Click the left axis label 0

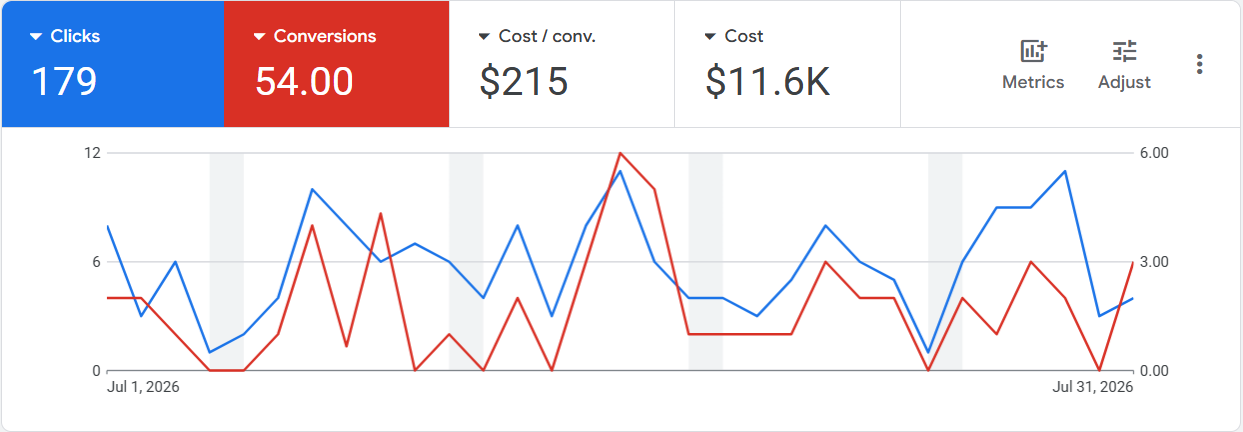[x=97, y=371]
